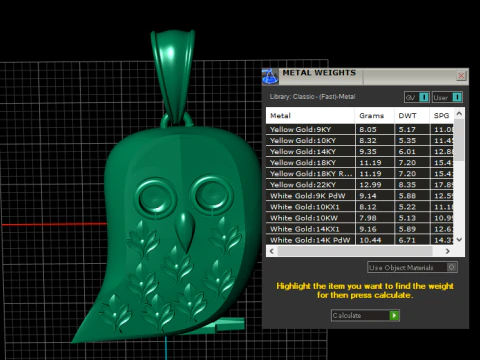The height and width of the screenshot is (360, 480).
Task: Click the owl pendant's beak
Action: click(x=184, y=233)
